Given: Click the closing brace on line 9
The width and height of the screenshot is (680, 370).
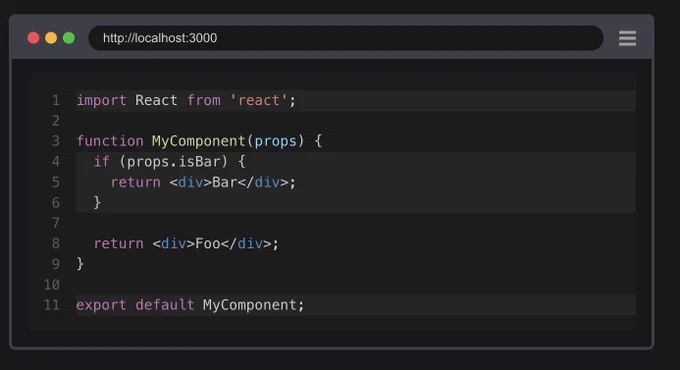Looking at the screenshot, I should pyautogui.click(x=80, y=264).
